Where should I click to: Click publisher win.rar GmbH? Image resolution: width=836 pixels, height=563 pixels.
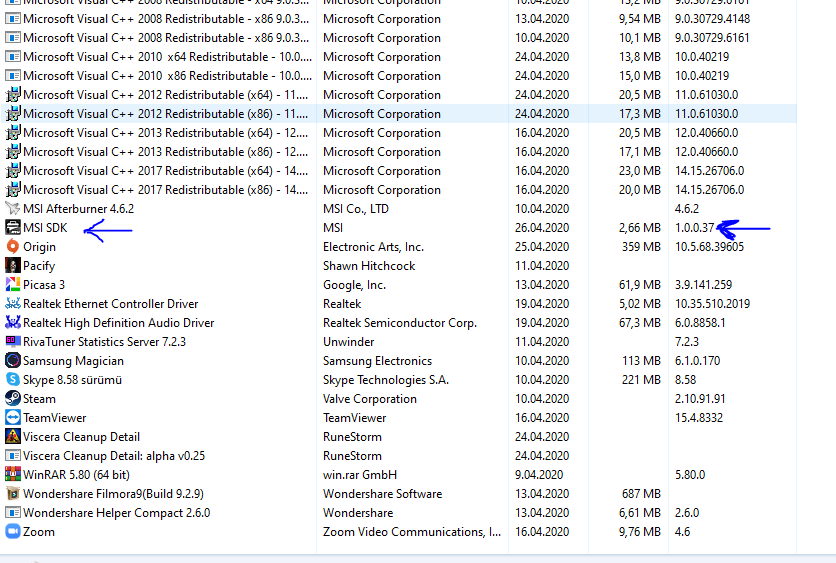360,474
